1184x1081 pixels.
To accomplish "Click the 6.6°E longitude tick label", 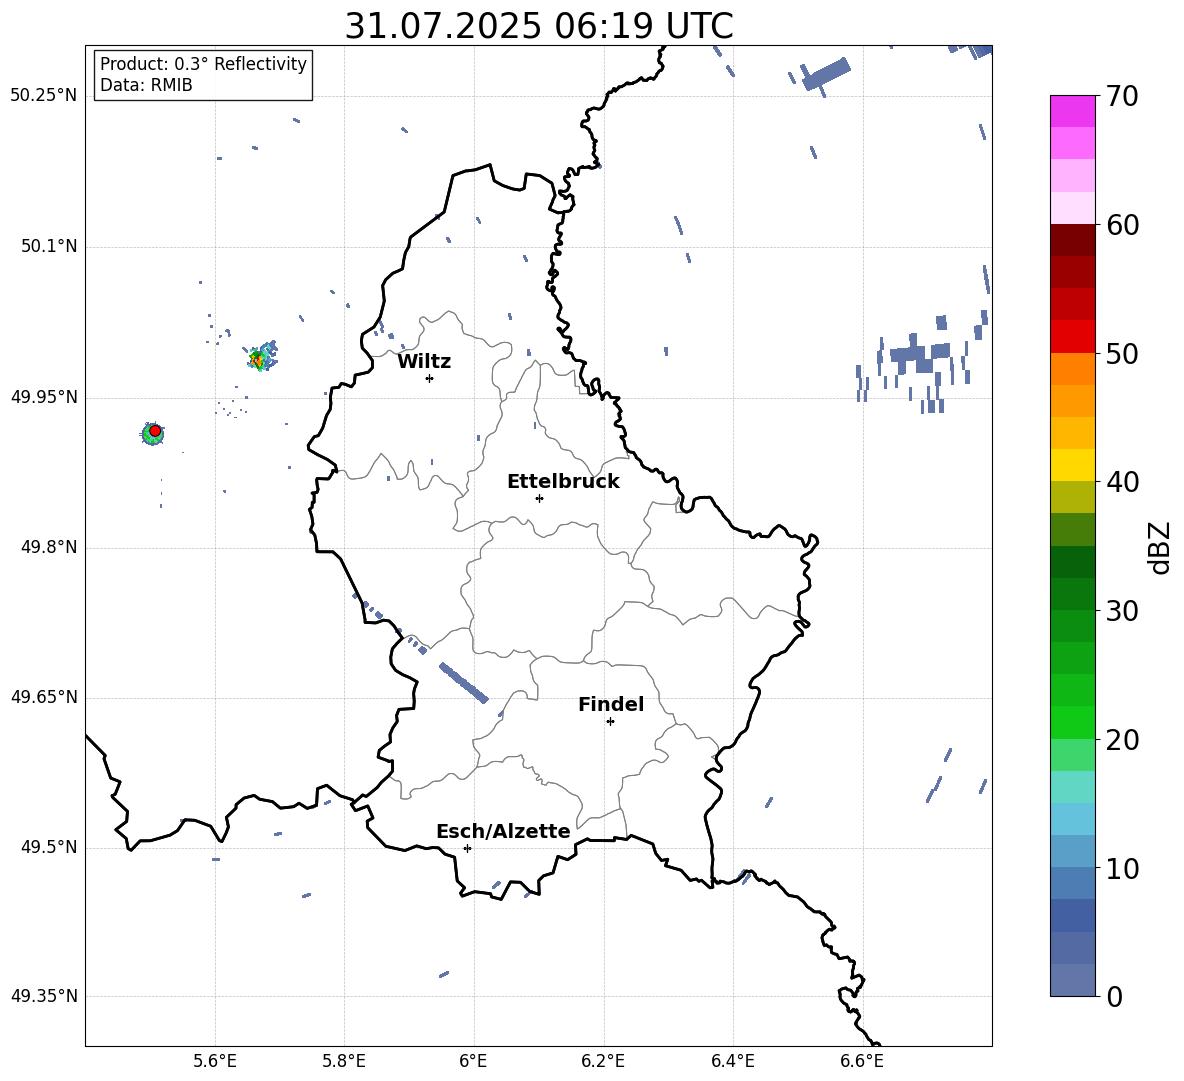I will click(862, 1061).
